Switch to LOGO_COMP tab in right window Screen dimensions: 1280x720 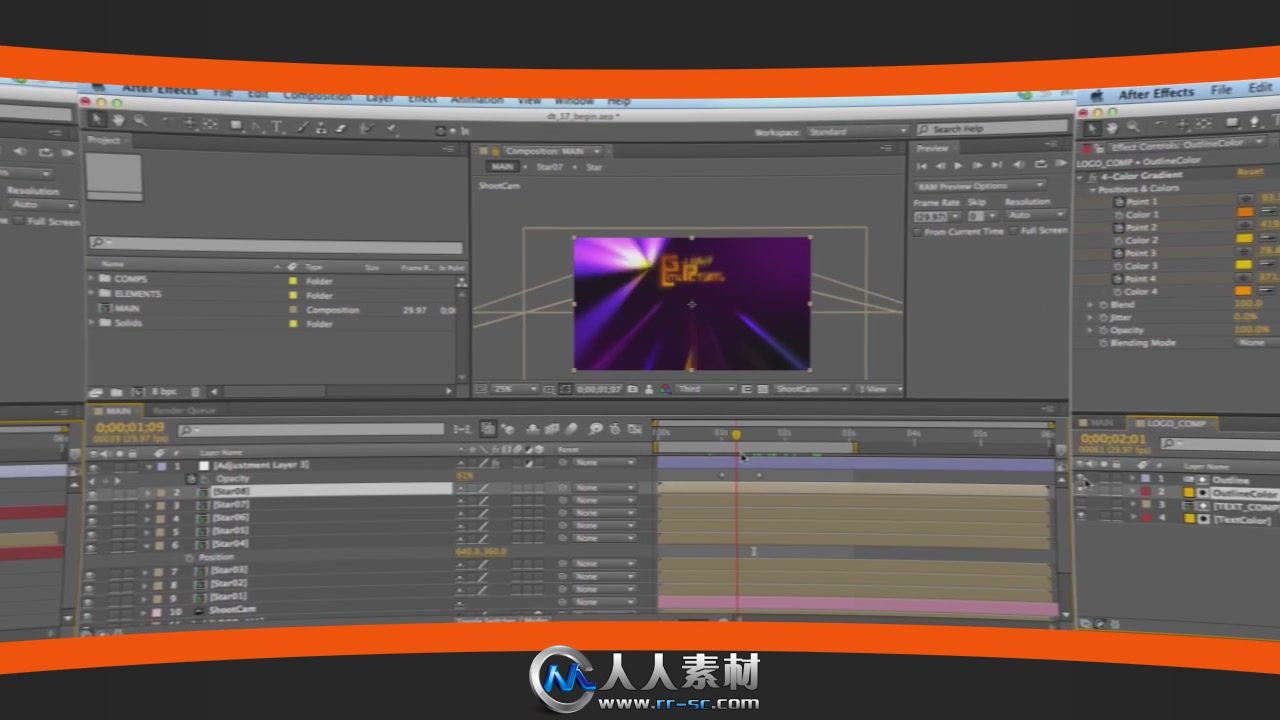pyautogui.click(x=1176, y=423)
